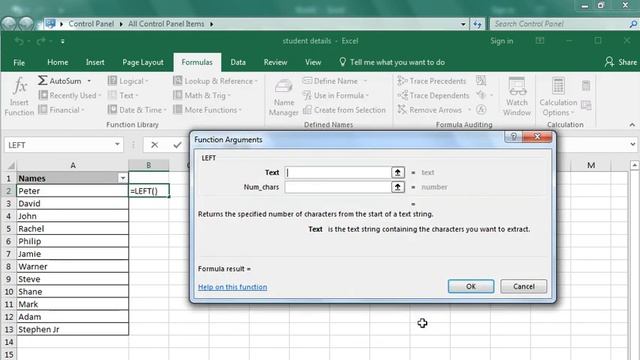Expand the Name Box dropdown arrow
640x360 pixels.
(117, 144)
